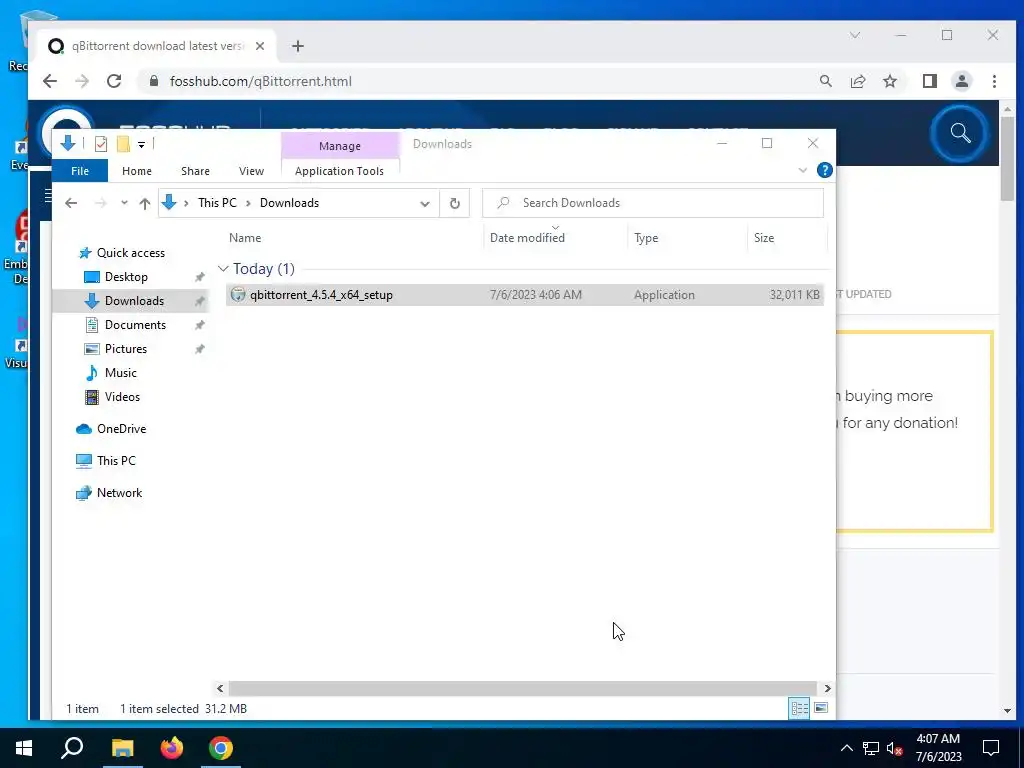Image resolution: width=1024 pixels, height=768 pixels.
Task: Share this page icon in Chrome
Action: [857, 81]
